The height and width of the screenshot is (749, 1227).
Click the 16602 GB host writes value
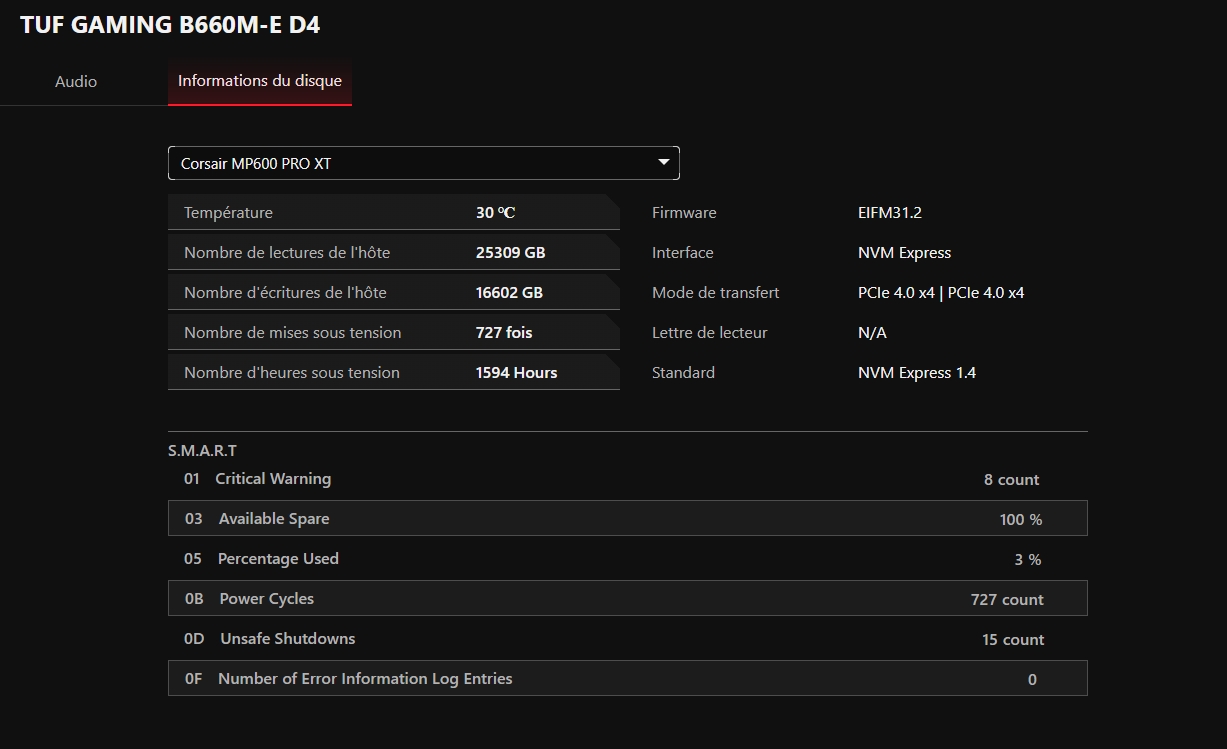pos(509,293)
